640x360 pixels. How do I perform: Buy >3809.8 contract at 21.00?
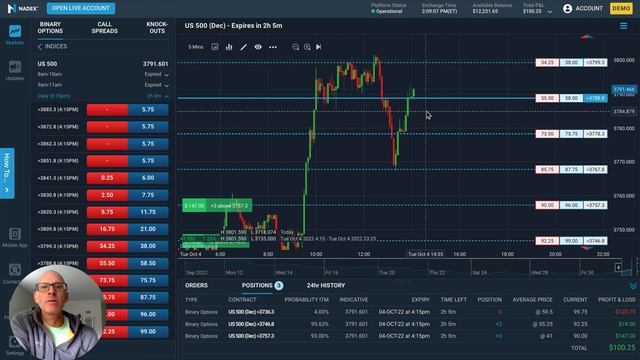click(148, 229)
